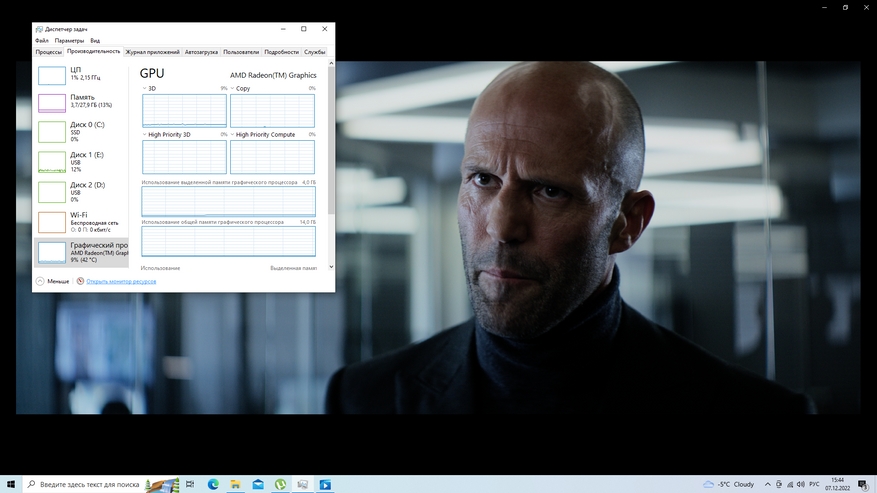
Task: Restore down the video player window
Action: pyautogui.click(x=845, y=7)
